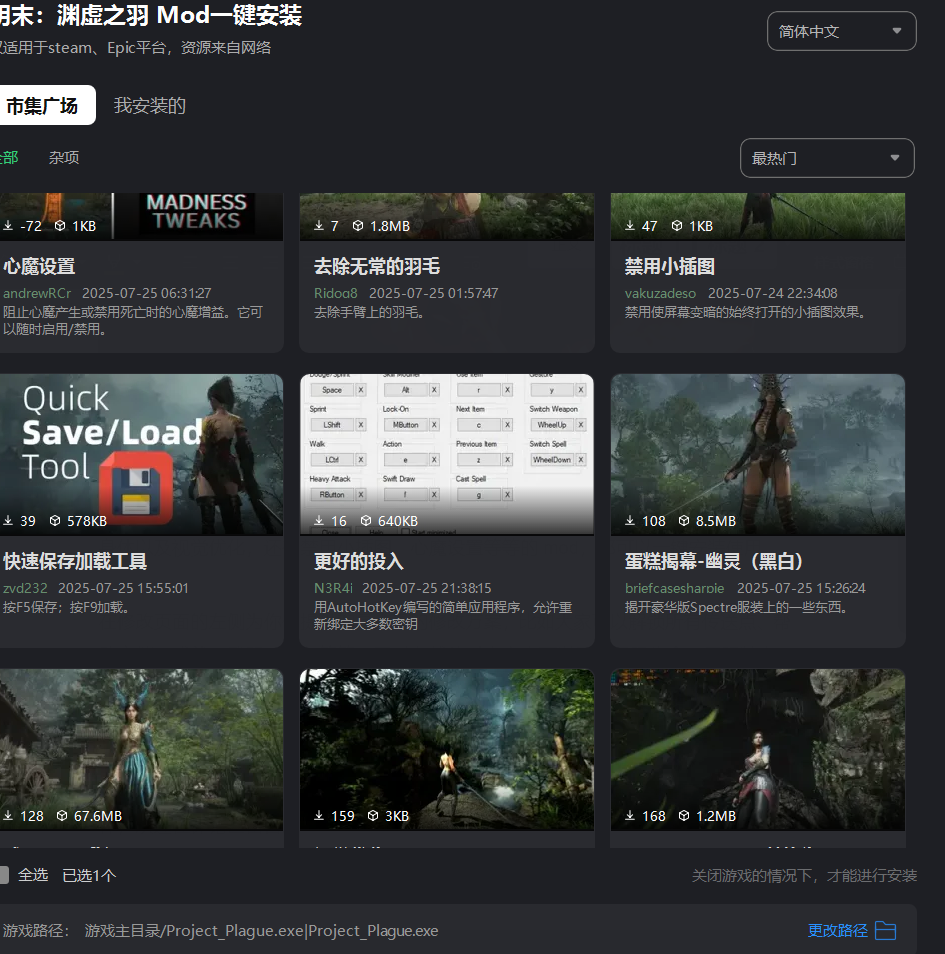This screenshot has width=945, height=954.
Task: Click download icon beside count 39
Action: (8, 521)
